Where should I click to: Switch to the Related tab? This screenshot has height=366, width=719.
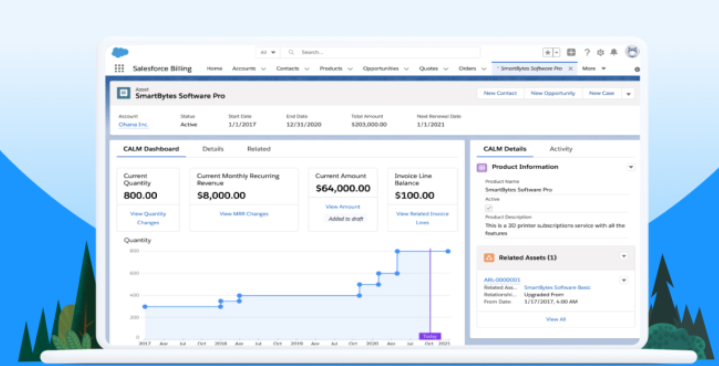pos(259,149)
